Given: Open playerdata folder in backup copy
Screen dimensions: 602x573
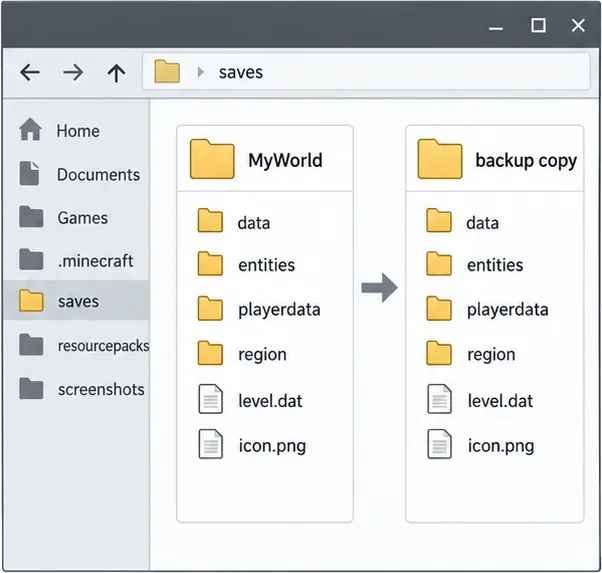Looking at the screenshot, I should [x=487, y=309].
